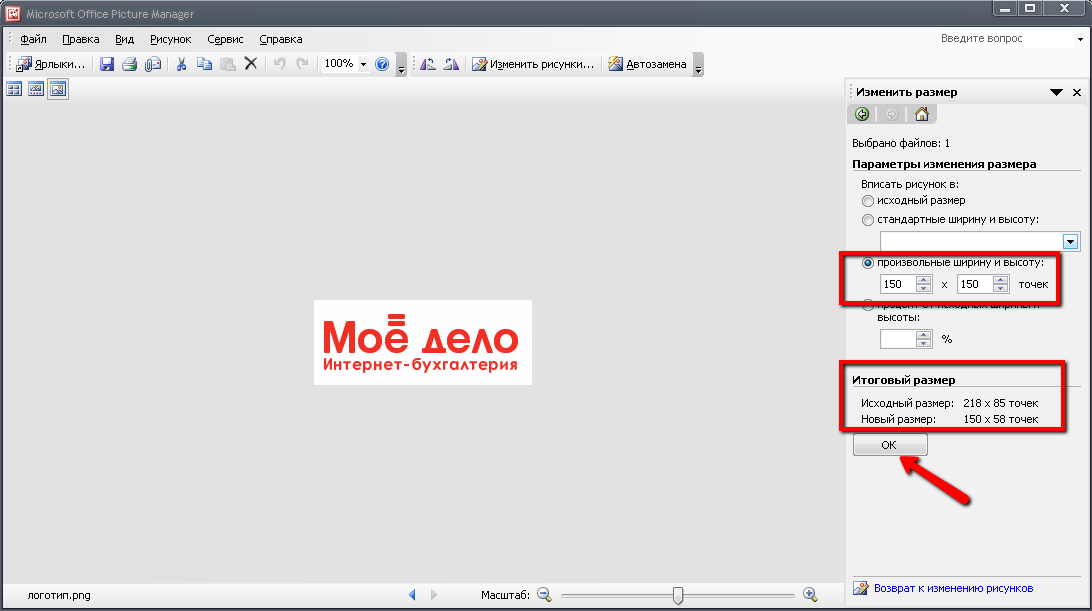
Task: Switch to Thumbnail view icon
Action: click(x=14, y=89)
